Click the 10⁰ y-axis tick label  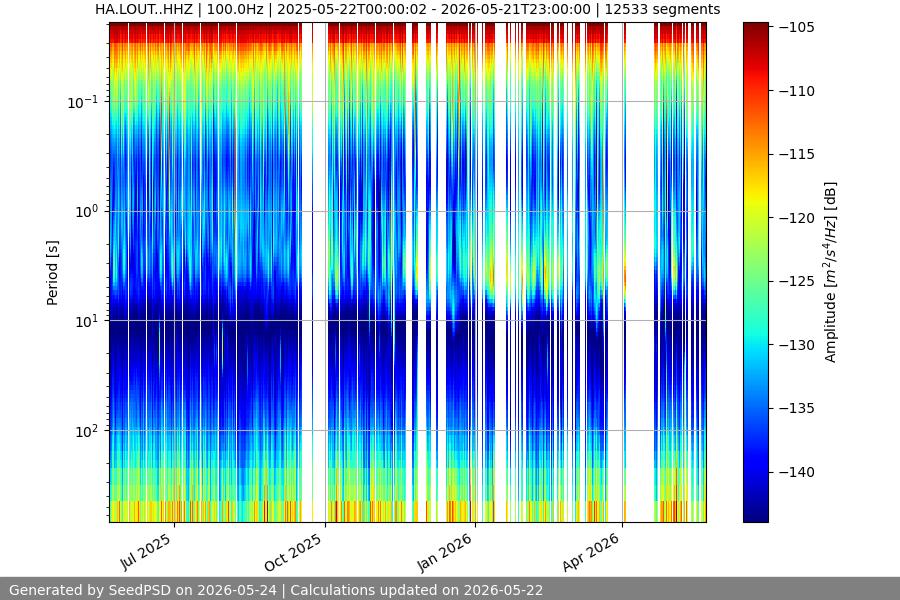[87, 211]
